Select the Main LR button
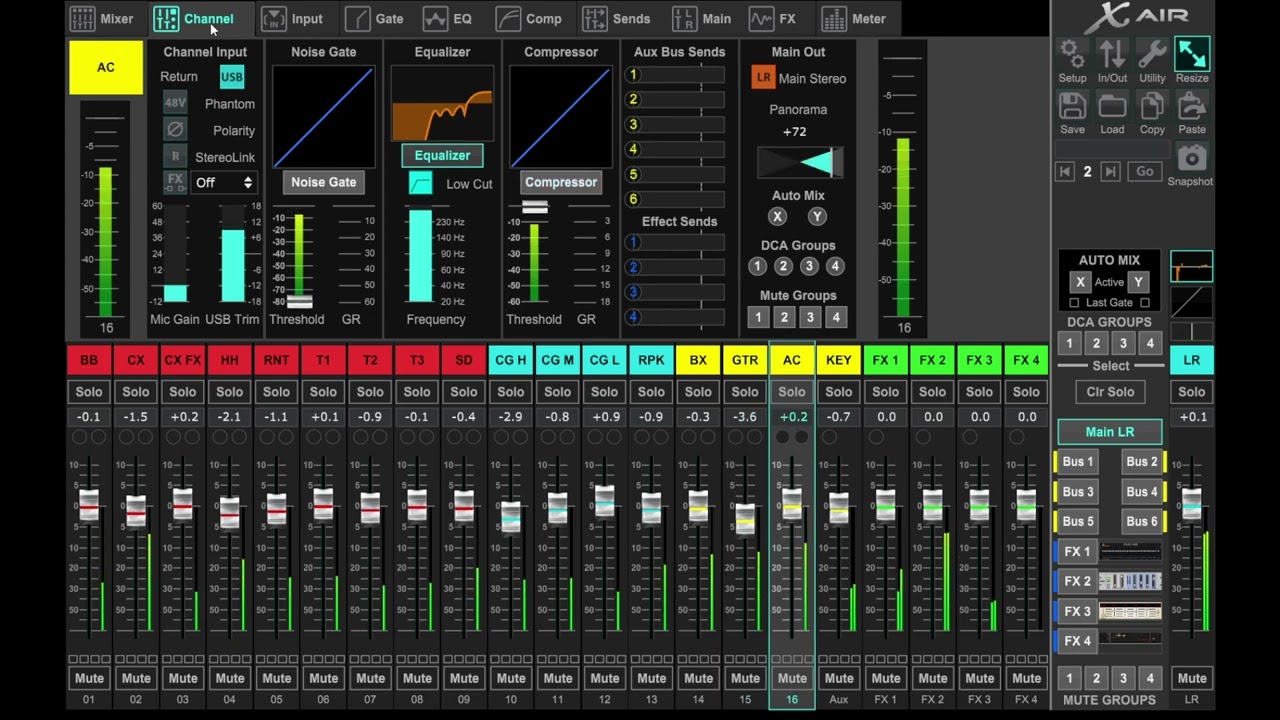The image size is (1280, 720). point(1110,432)
